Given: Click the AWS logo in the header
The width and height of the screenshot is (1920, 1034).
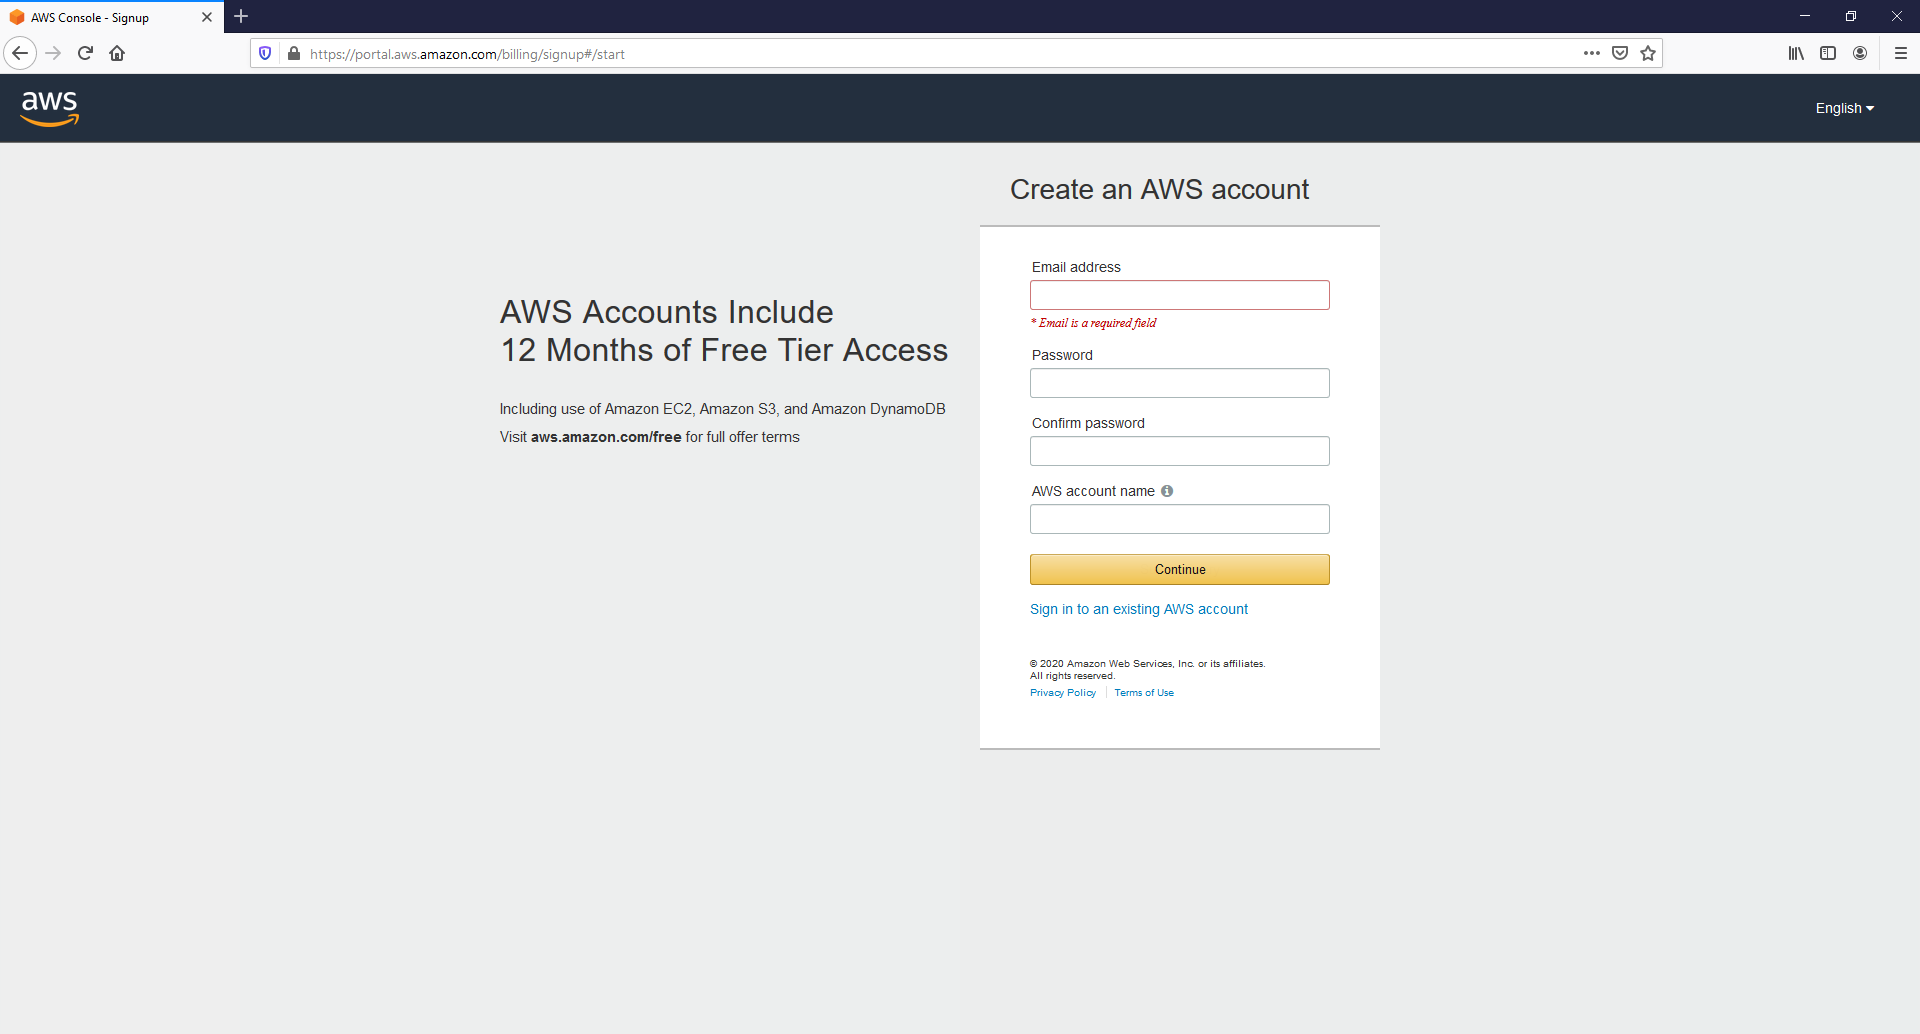Looking at the screenshot, I should (x=50, y=108).
